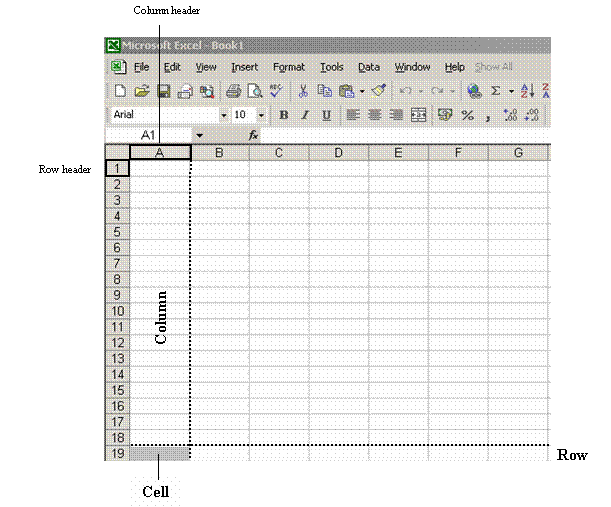Apply Percent style icon
This screenshot has height=507, width=611.
467,115
